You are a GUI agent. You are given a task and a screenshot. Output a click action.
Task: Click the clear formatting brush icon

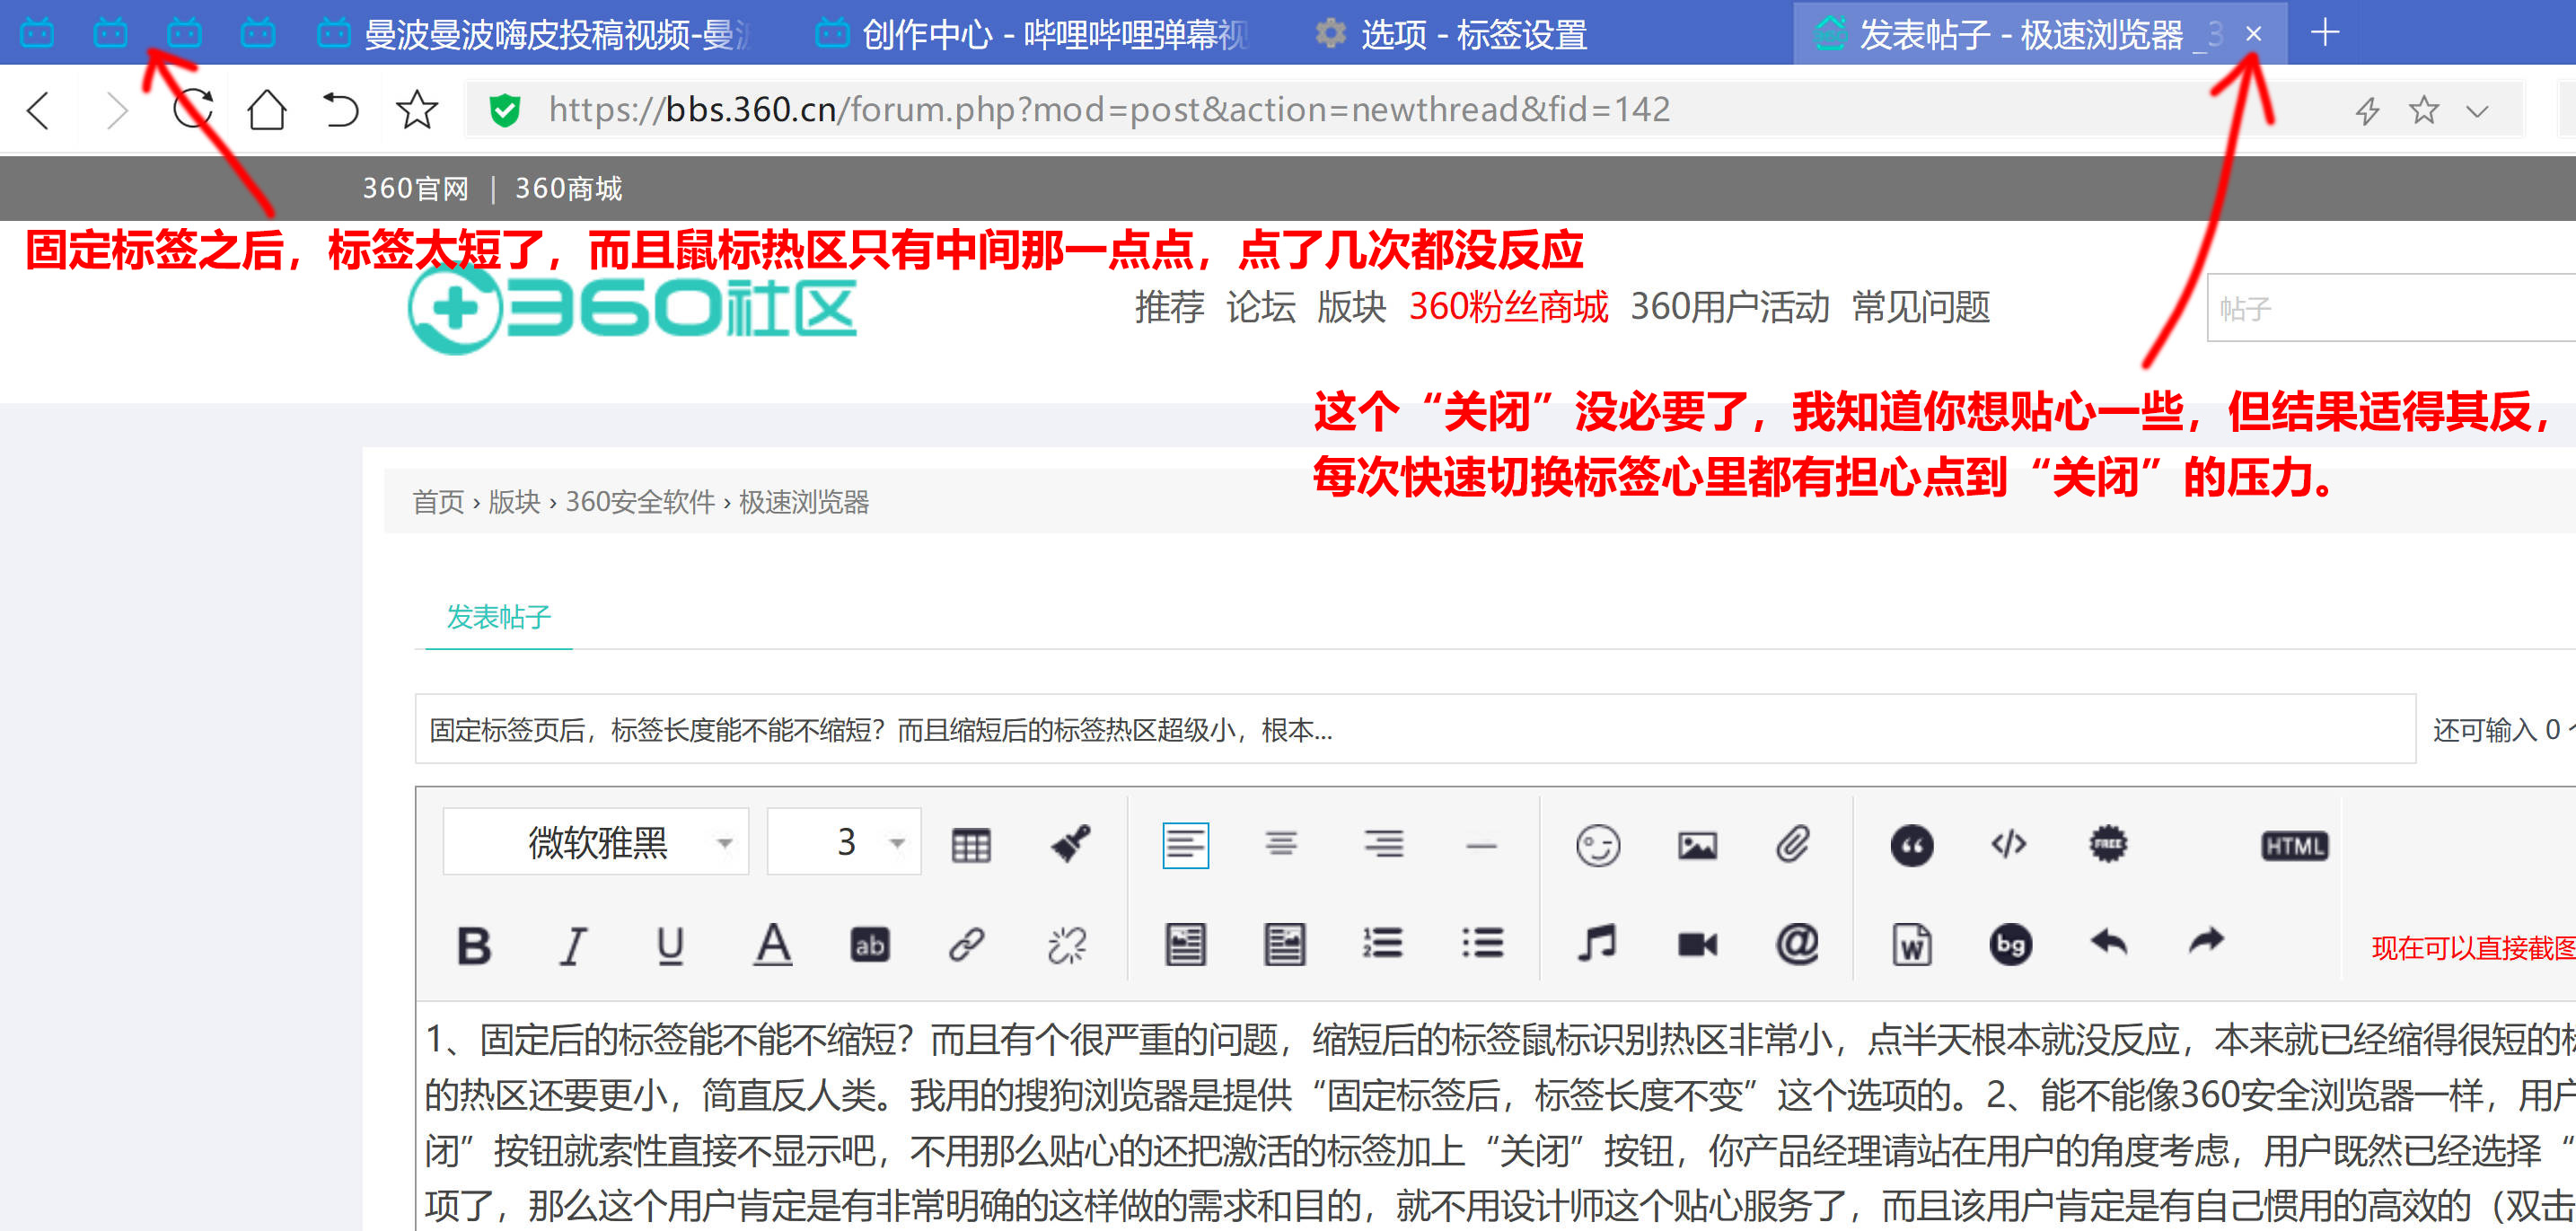tap(1070, 843)
